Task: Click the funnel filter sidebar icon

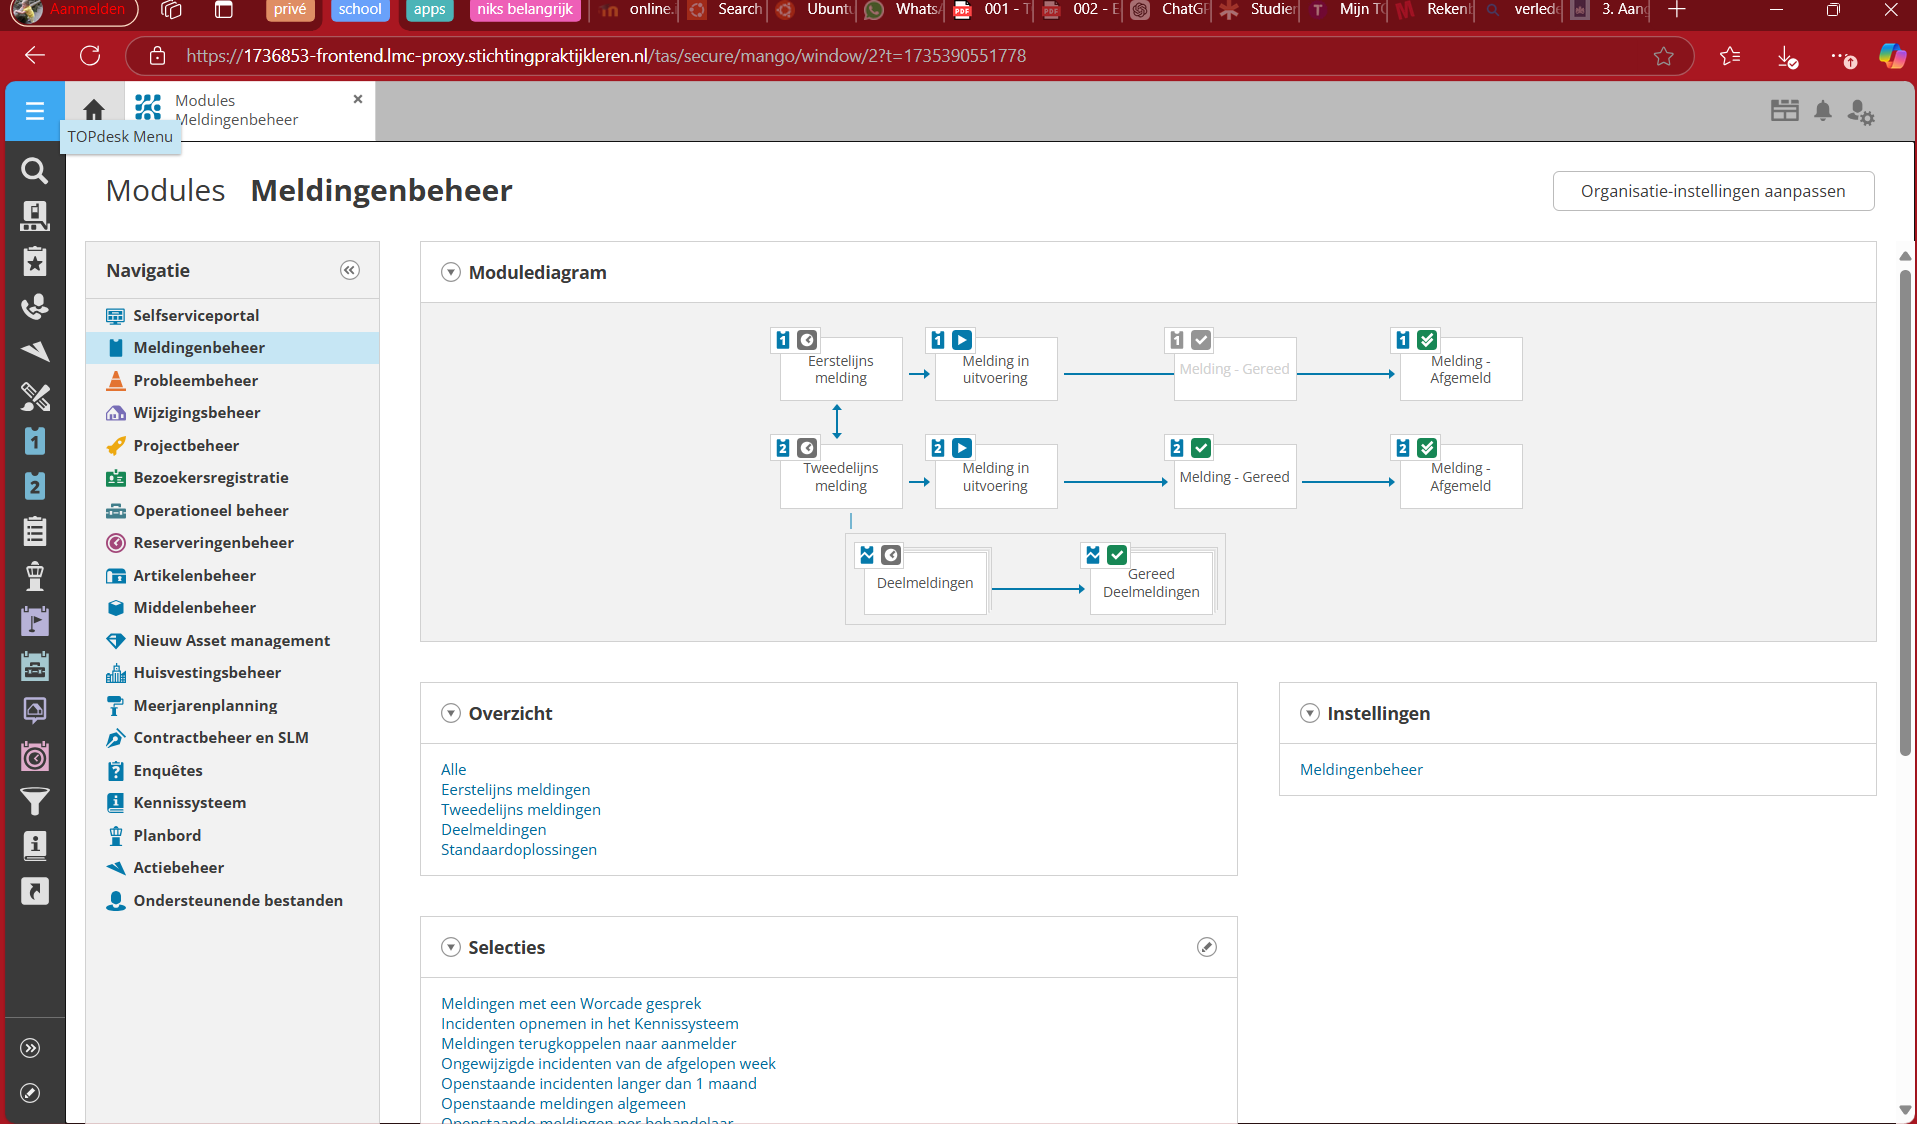Action: [35, 801]
